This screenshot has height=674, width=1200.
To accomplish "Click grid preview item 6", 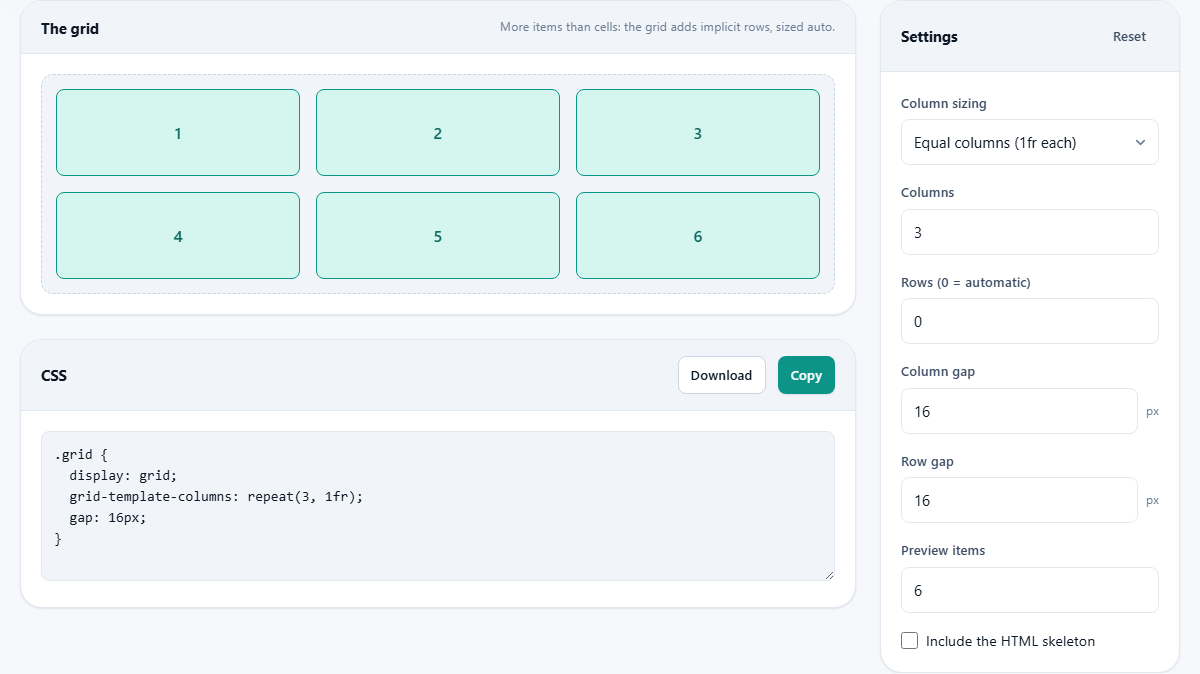I will [698, 236].
